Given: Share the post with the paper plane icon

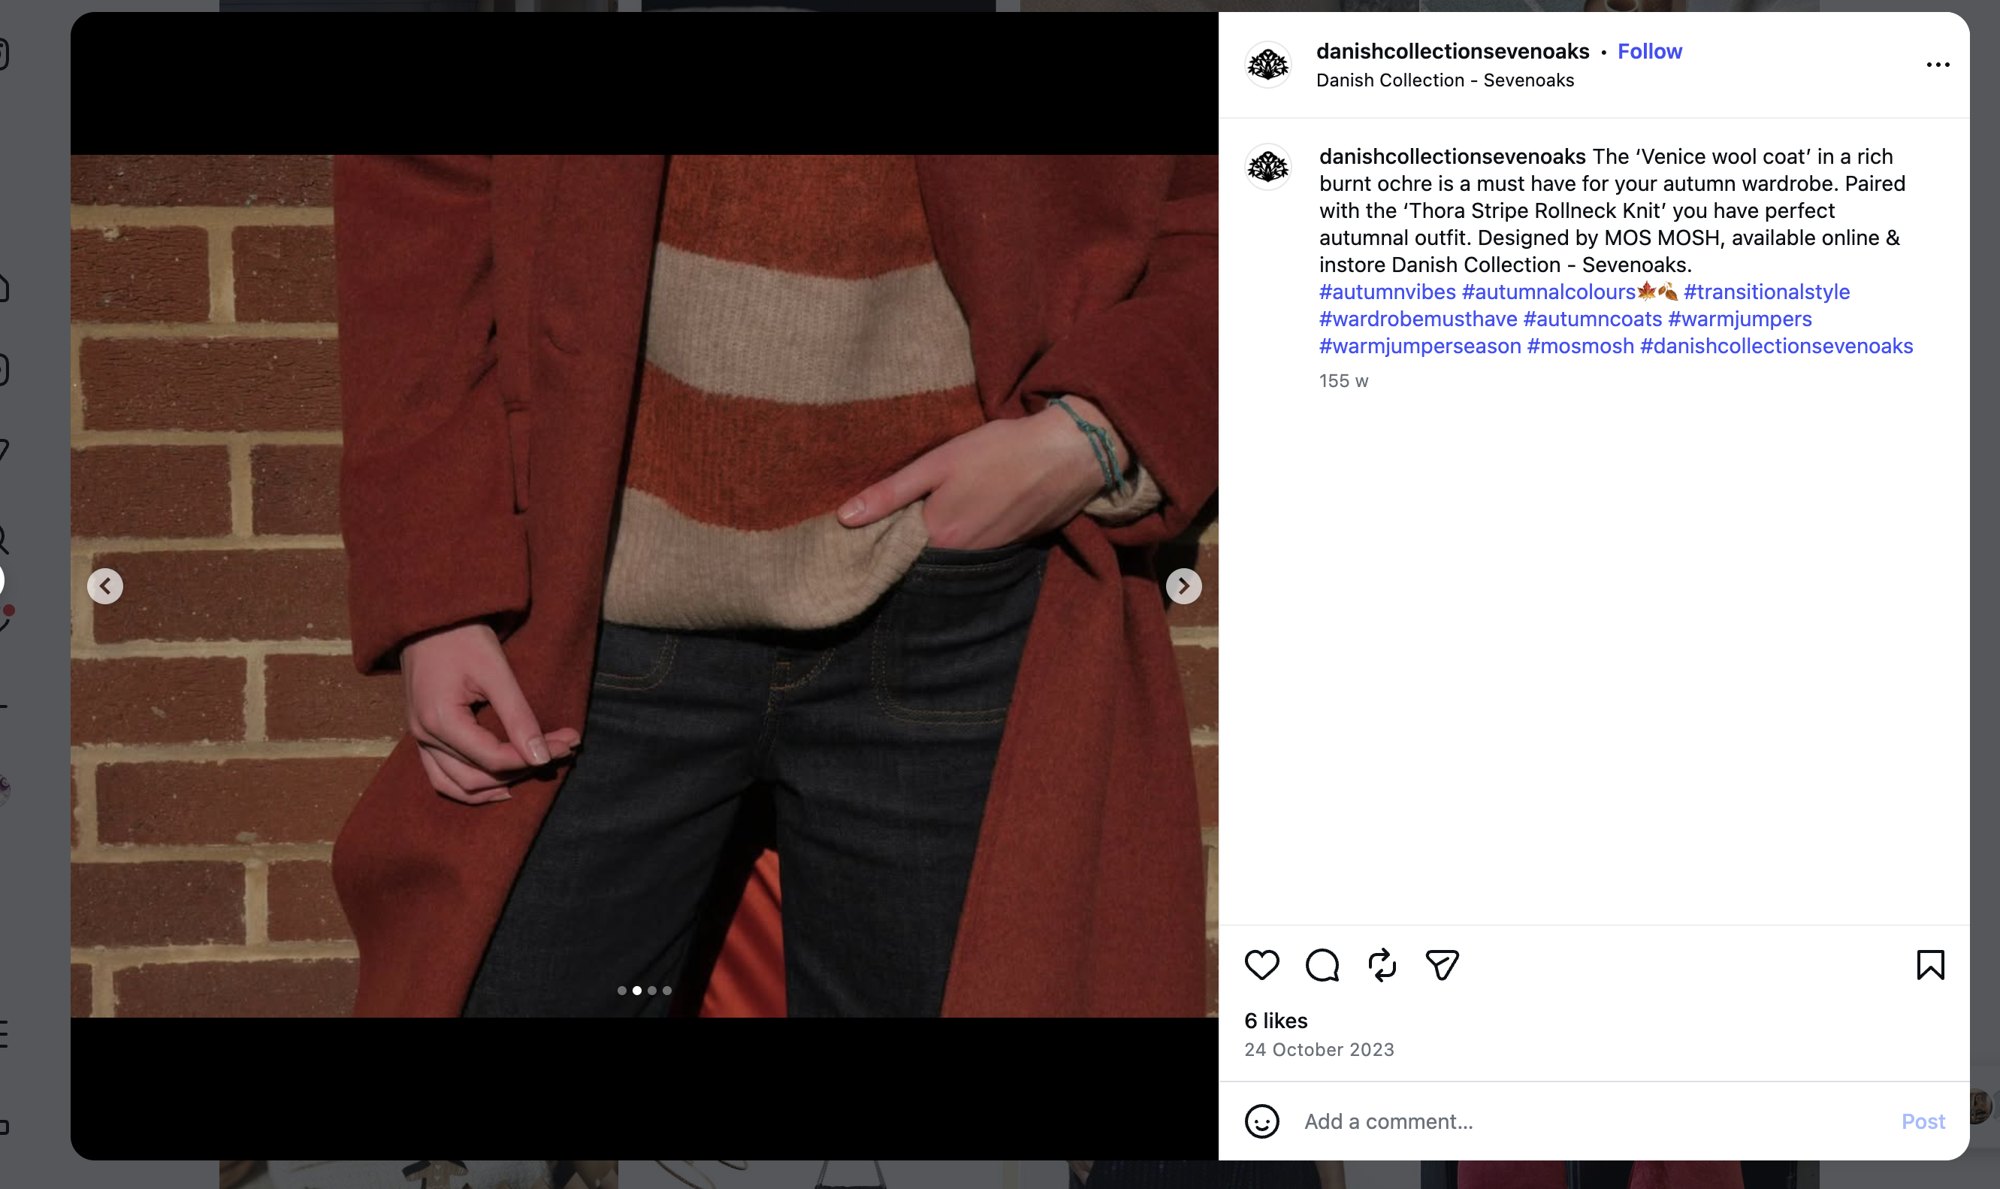Looking at the screenshot, I should click(x=1442, y=965).
